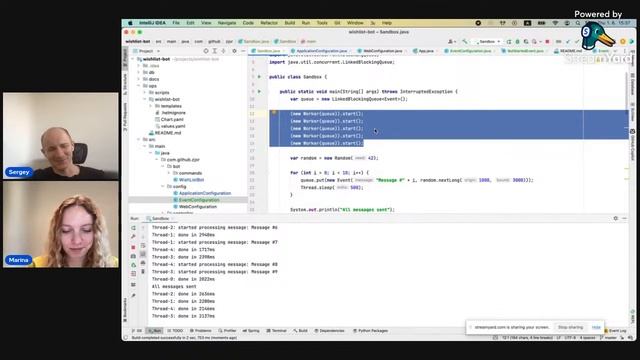Expand the docs folder
This screenshot has width=640, height=360.
pos(138,79)
